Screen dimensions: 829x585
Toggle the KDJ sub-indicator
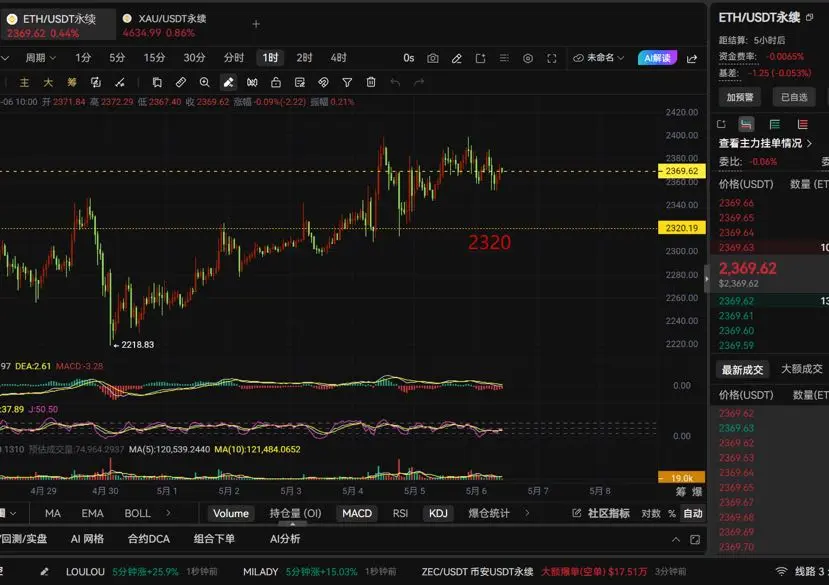pos(438,513)
